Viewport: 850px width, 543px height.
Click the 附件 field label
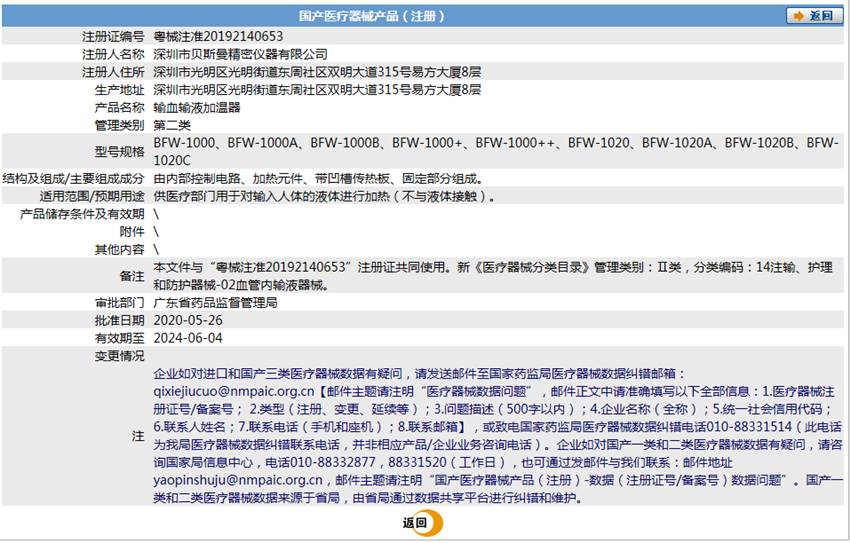click(x=132, y=232)
